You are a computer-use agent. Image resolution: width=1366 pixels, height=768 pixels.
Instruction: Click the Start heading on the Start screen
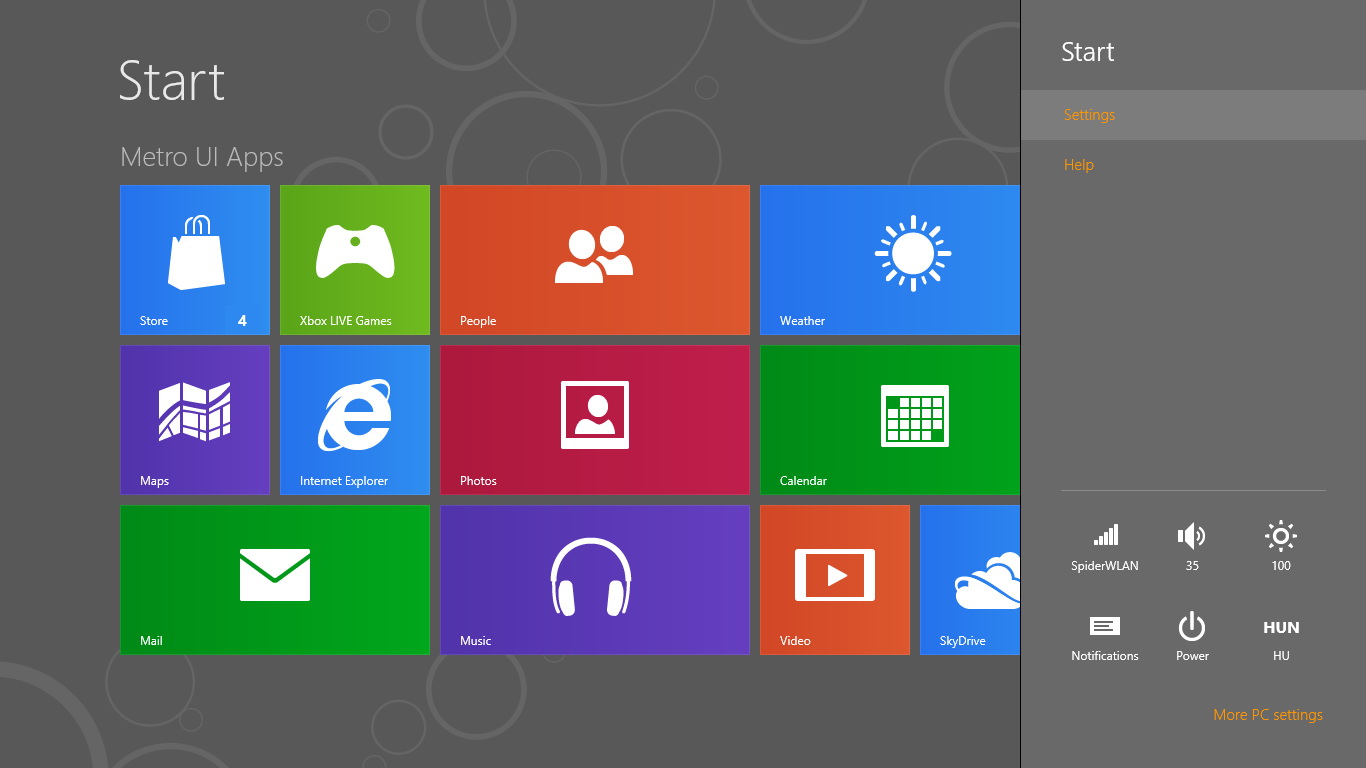tap(172, 81)
